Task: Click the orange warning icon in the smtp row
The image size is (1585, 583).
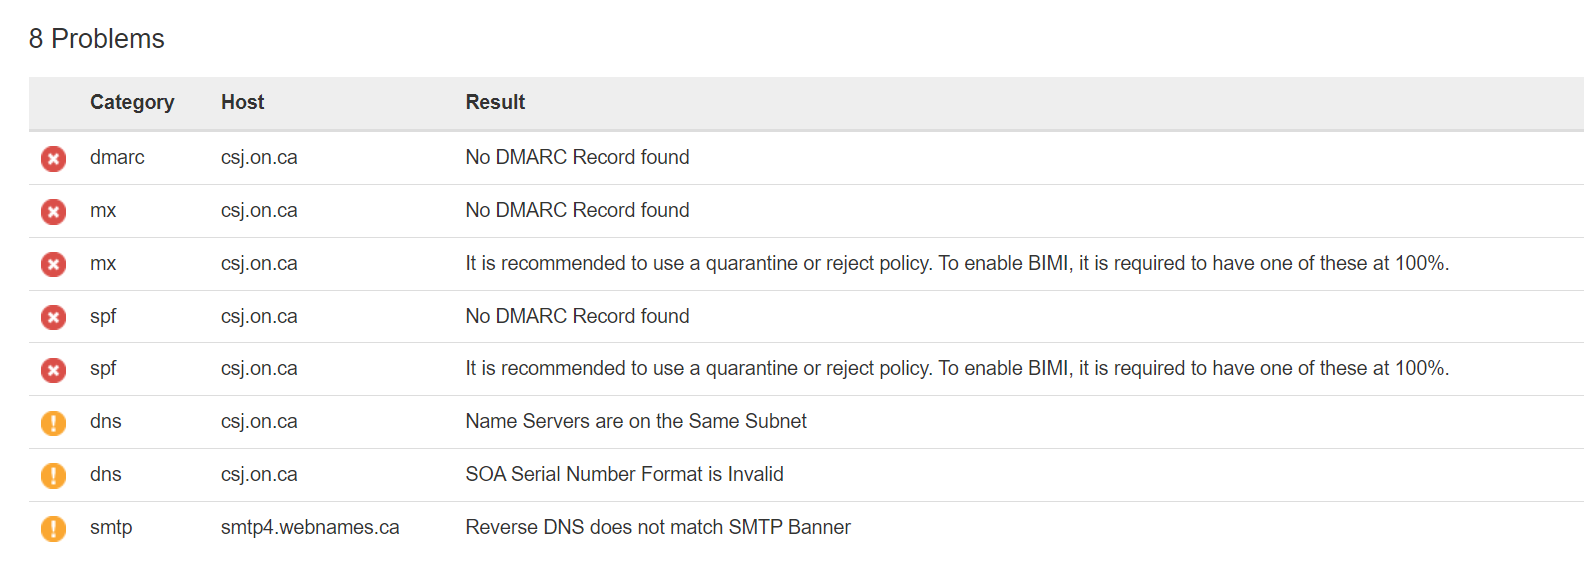Action: tap(53, 528)
